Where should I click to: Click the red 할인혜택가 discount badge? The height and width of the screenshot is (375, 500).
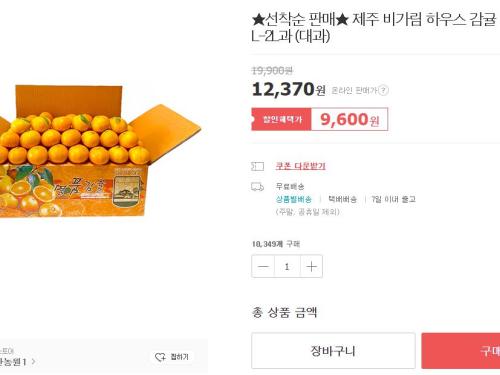tap(282, 119)
